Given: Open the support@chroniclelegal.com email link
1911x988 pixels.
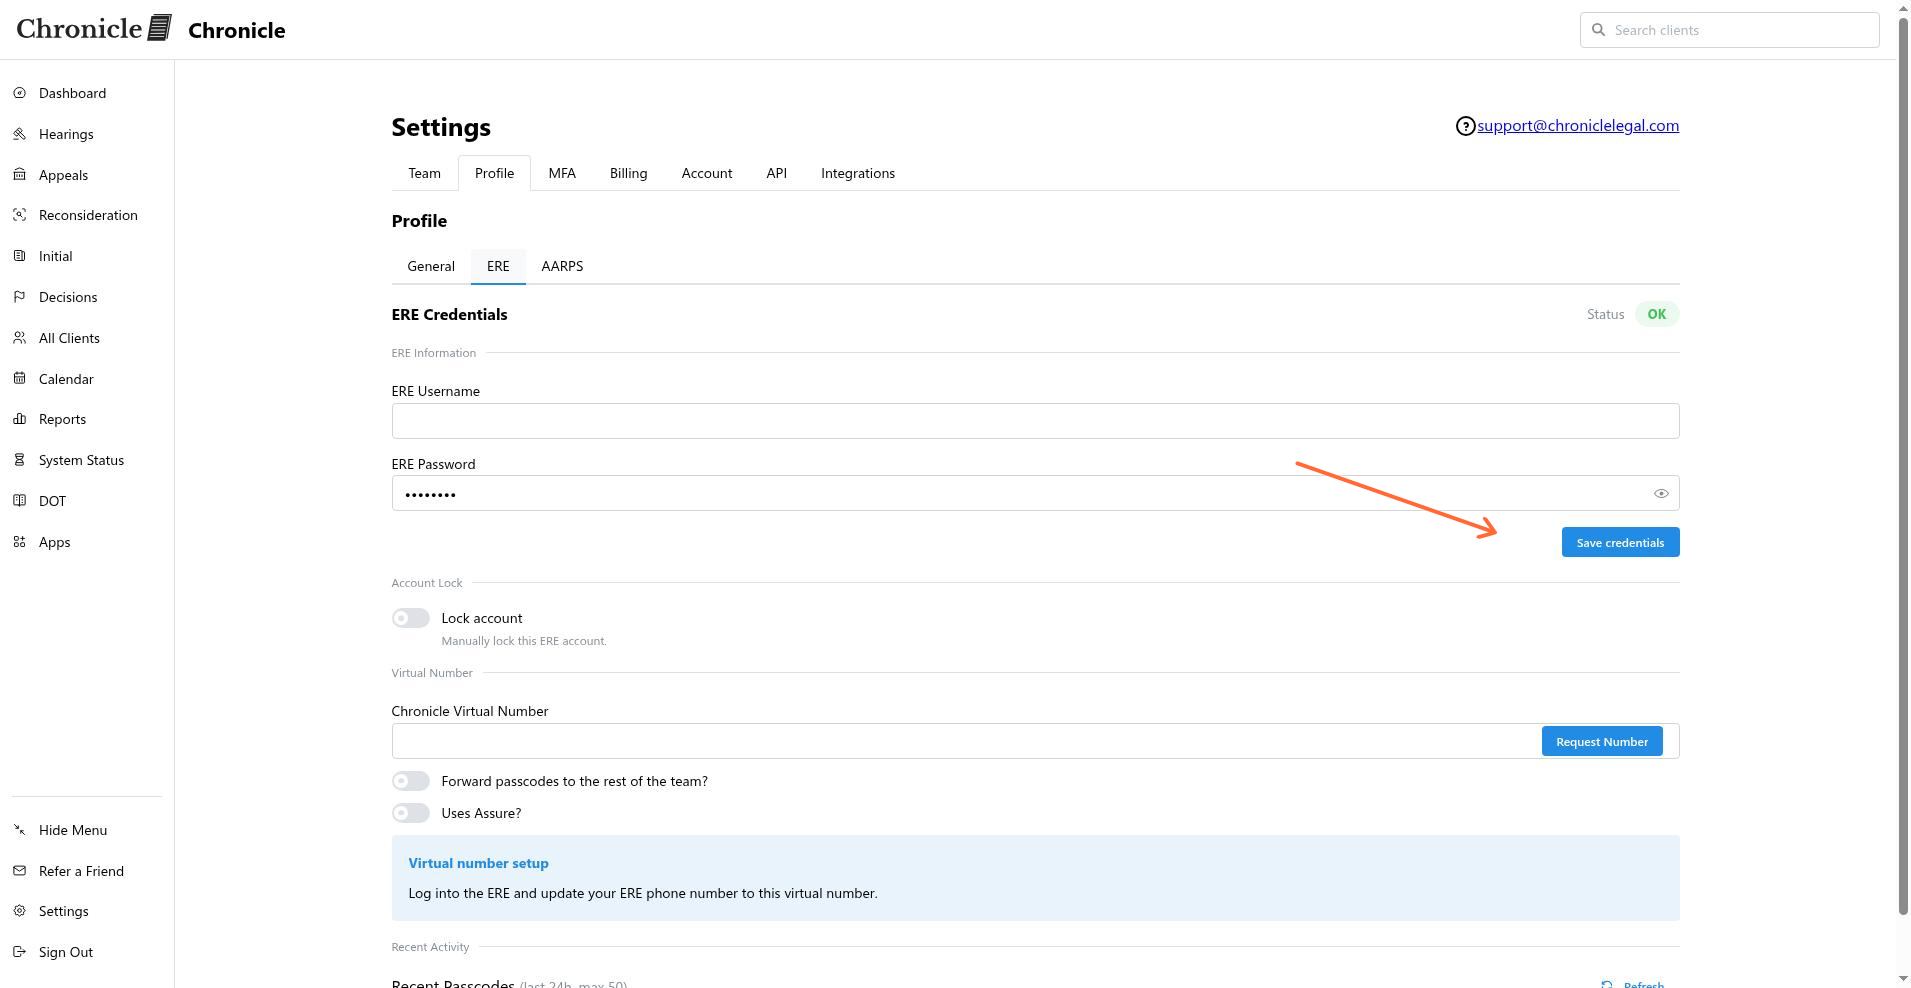Looking at the screenshot, I should (x=1578, y=125).
